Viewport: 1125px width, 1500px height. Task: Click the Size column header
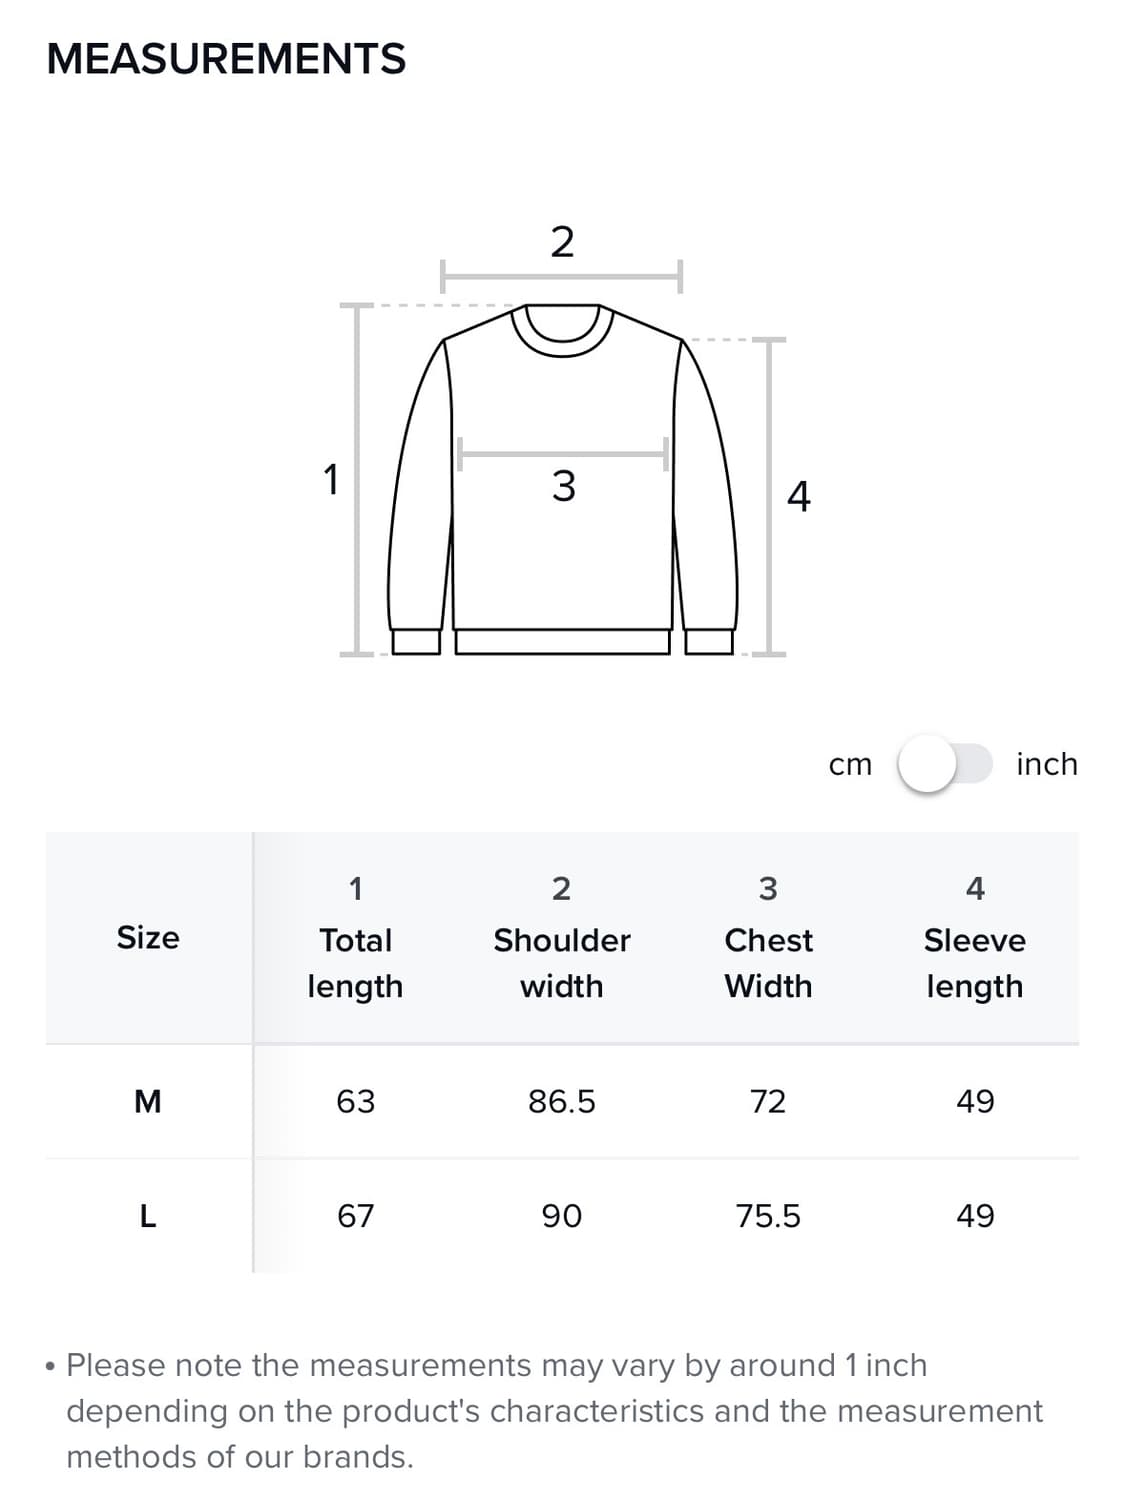point(148,938)
